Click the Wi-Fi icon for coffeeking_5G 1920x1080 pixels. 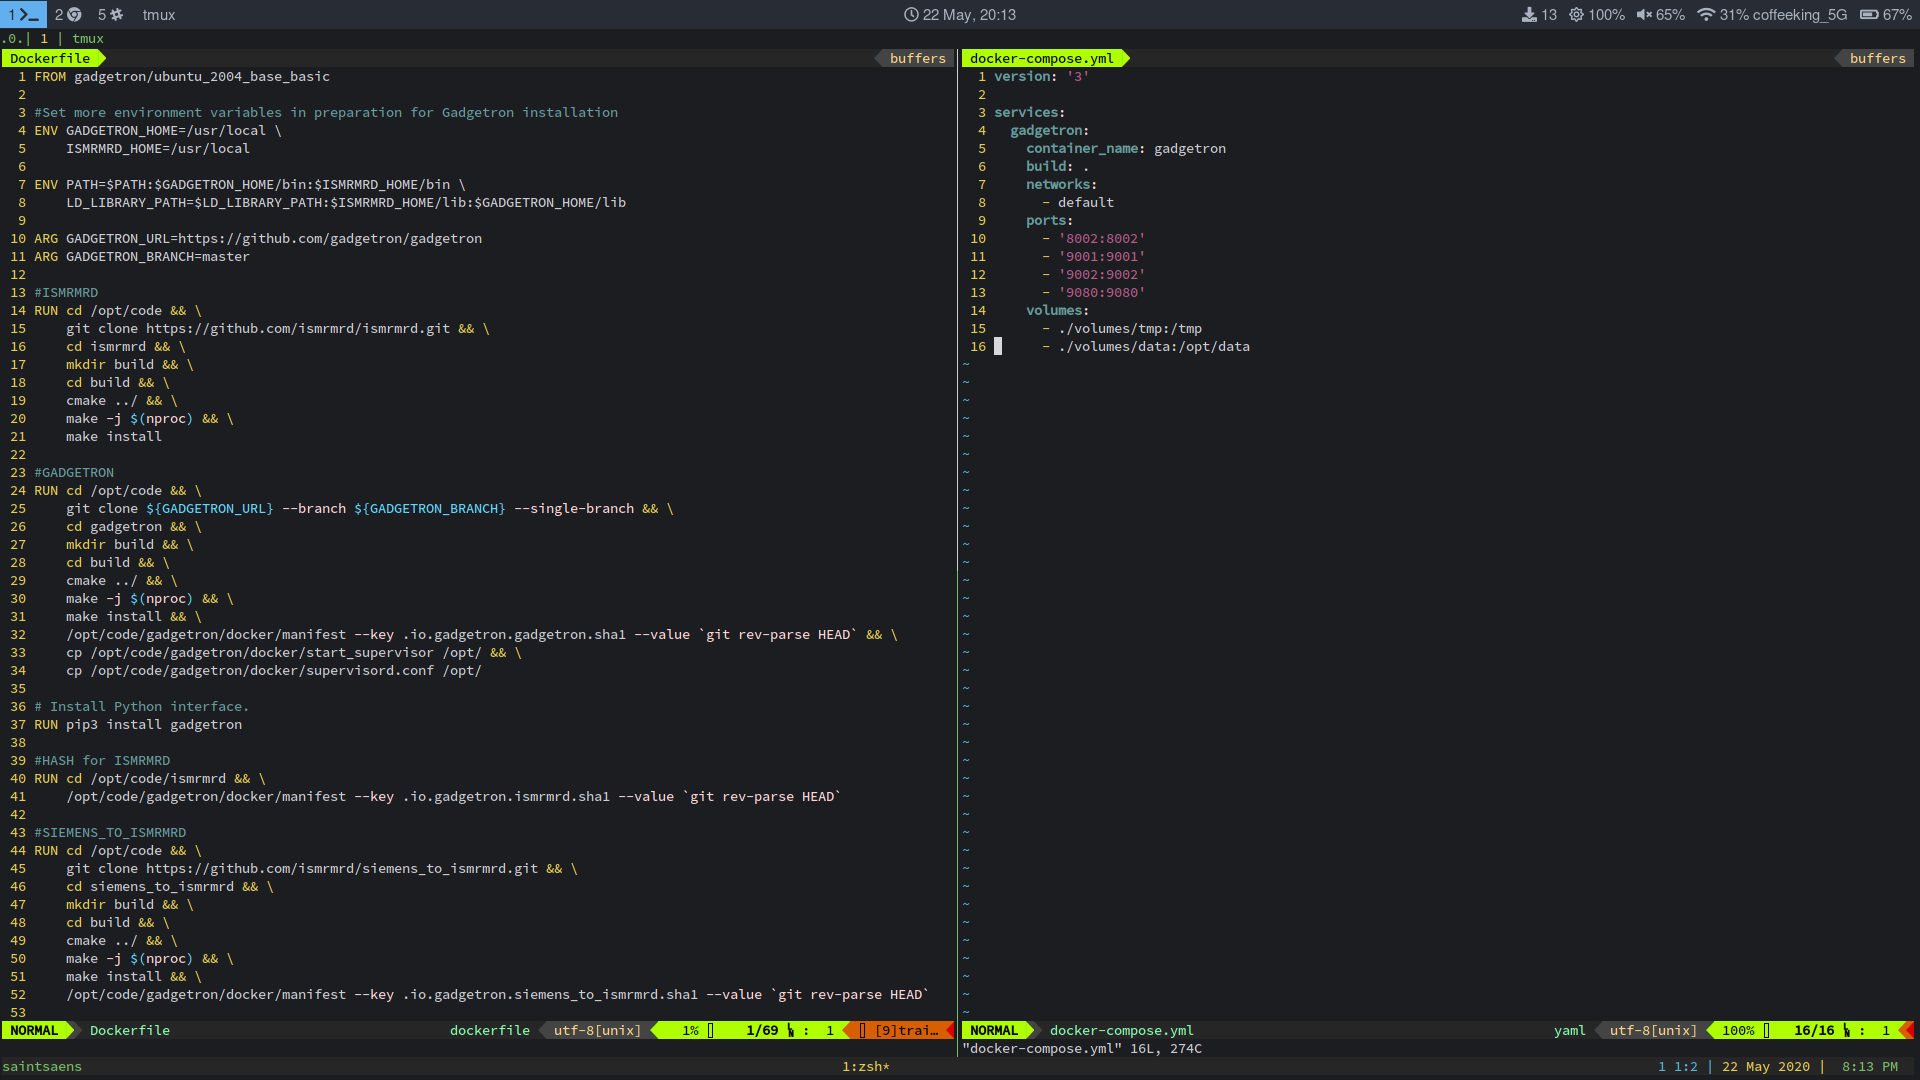(x=1706, y=14)
